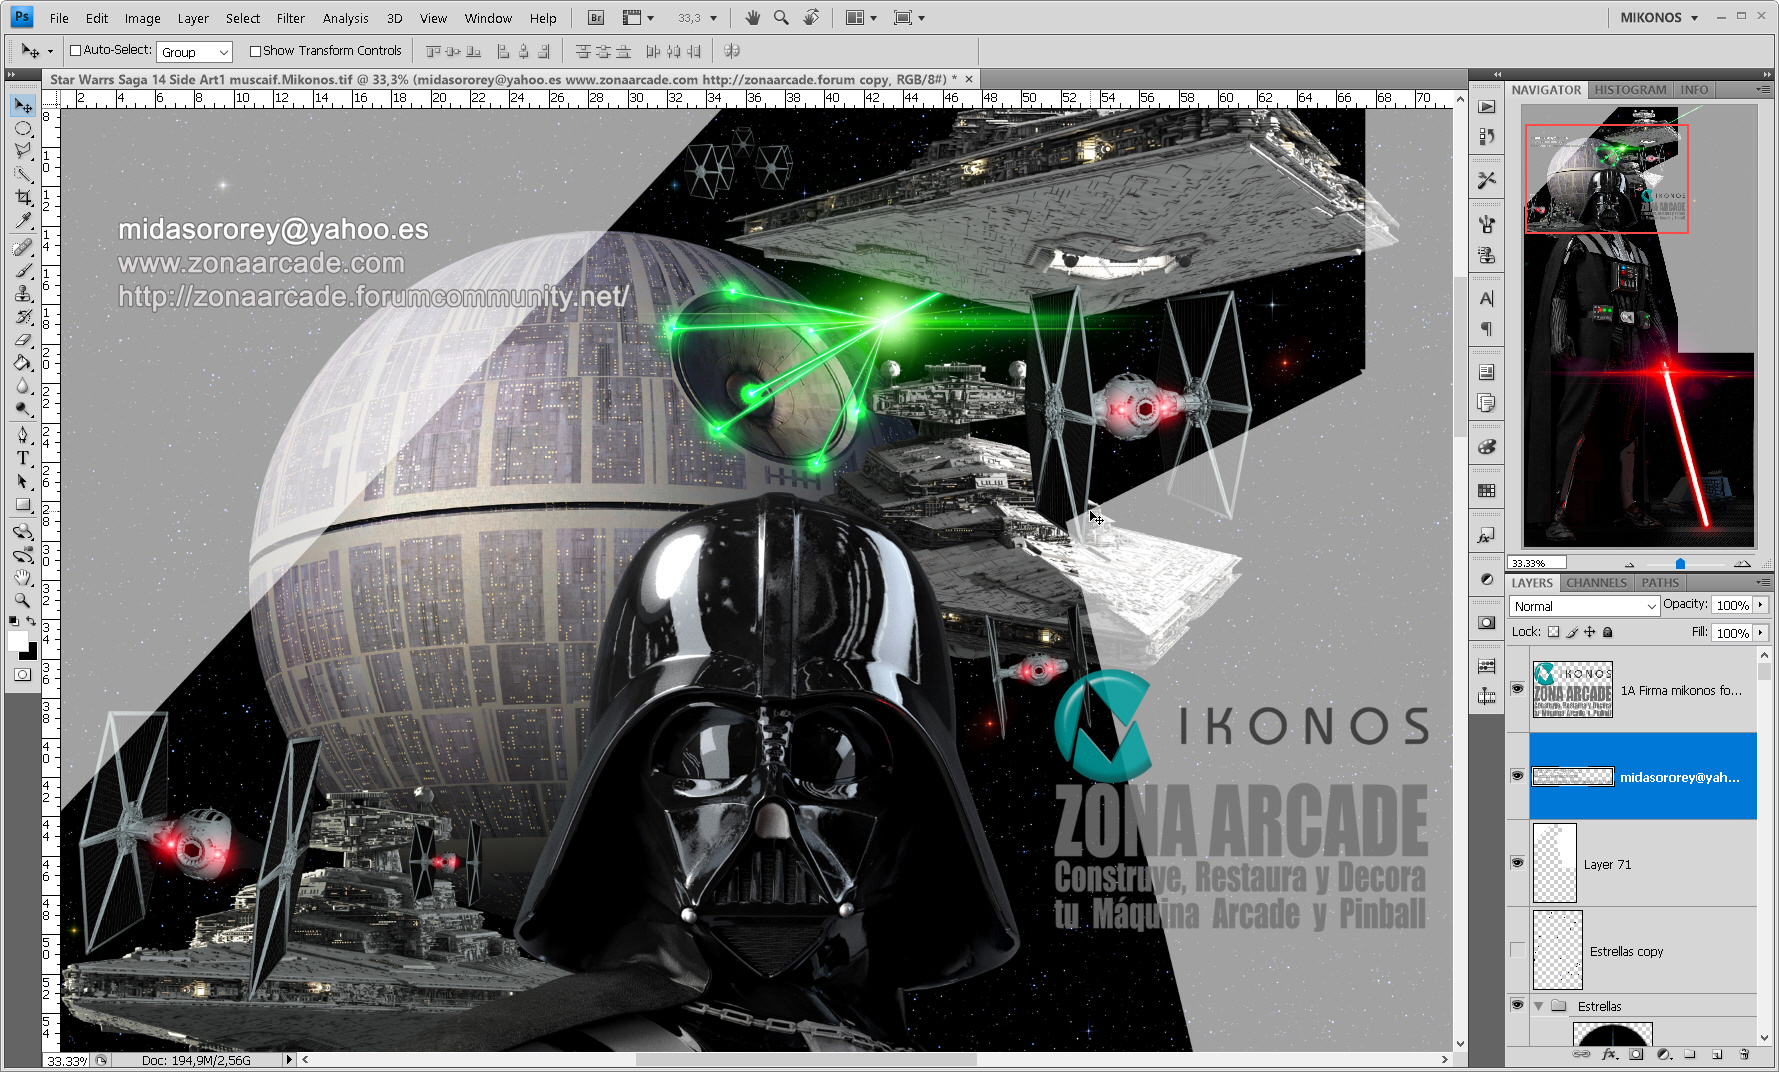Enable Show Transform Controls checkbox
Viewport: 1779px width, 1072px height.
255,51
